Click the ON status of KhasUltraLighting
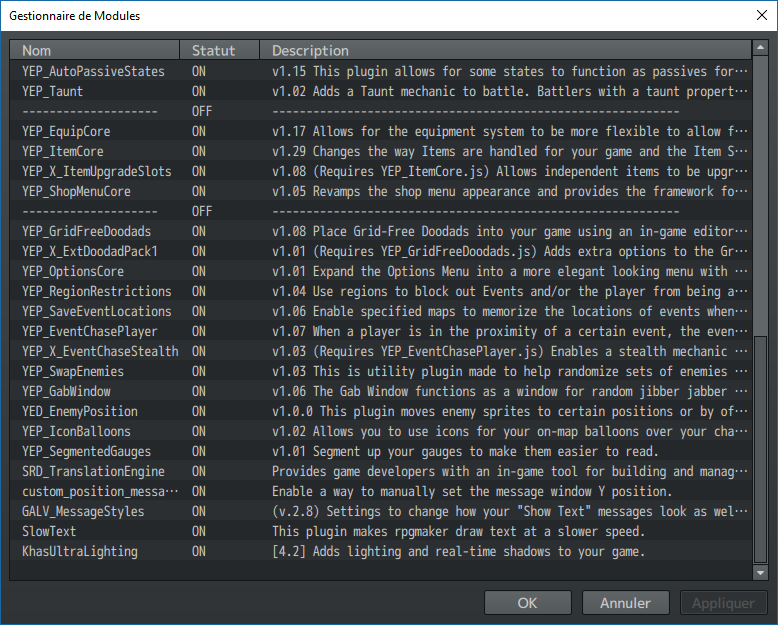This screenshot has width=778, height=625. point(199,552)
